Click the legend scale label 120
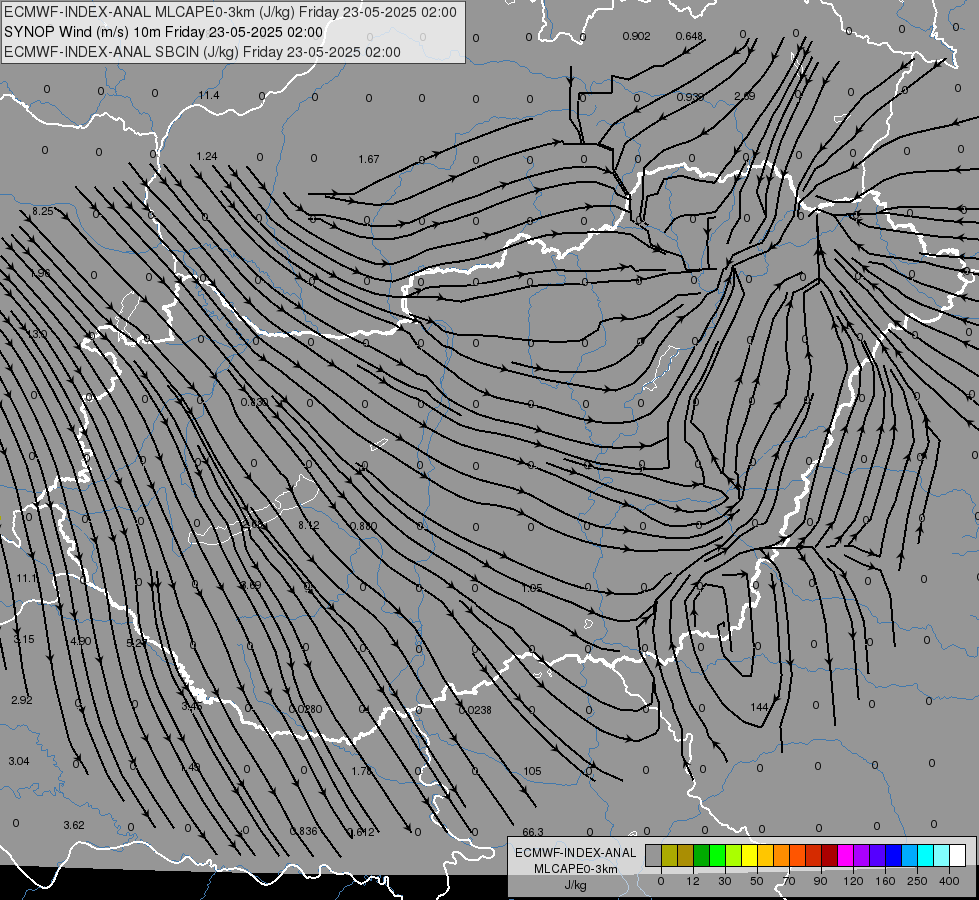 click(853, 881)
